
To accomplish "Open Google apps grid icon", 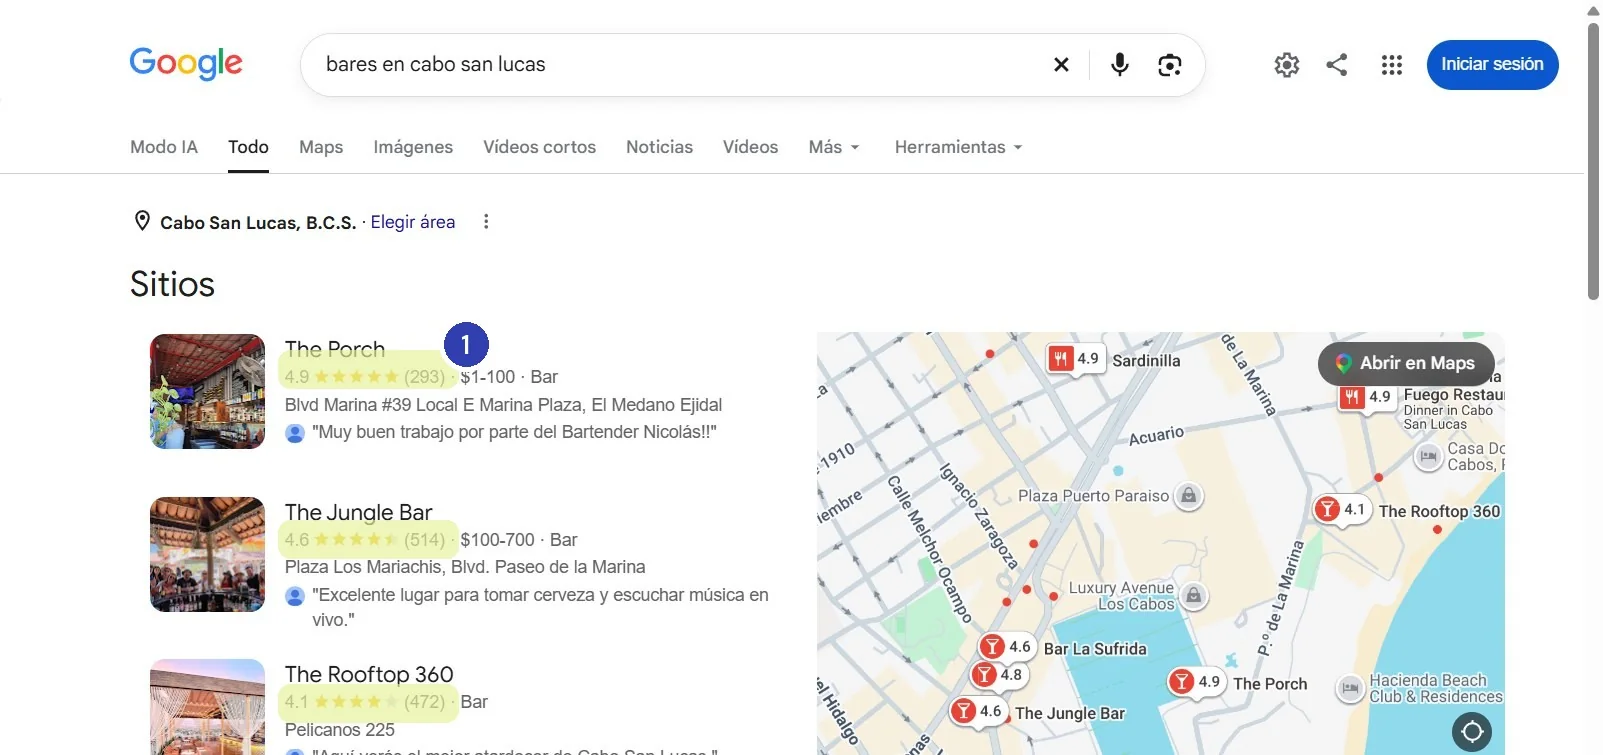I will pos(1392,65).
